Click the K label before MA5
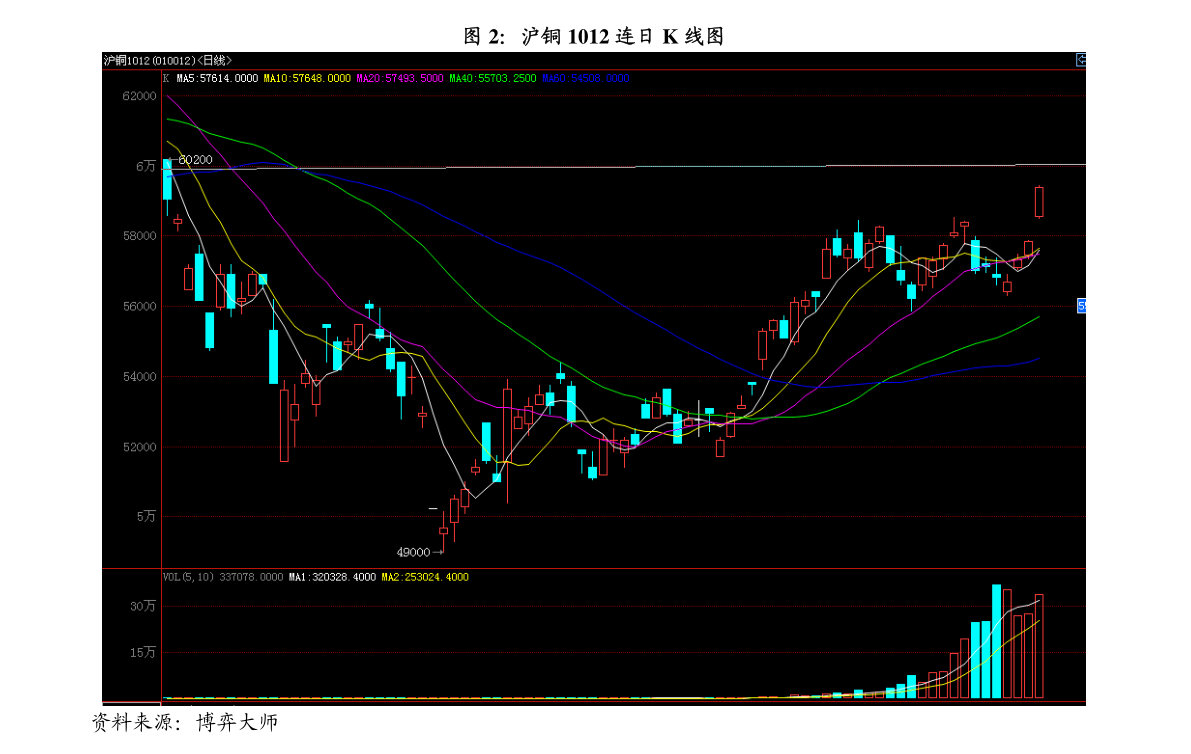Screen dimensions: 1191x754 [x=166, y=78]
